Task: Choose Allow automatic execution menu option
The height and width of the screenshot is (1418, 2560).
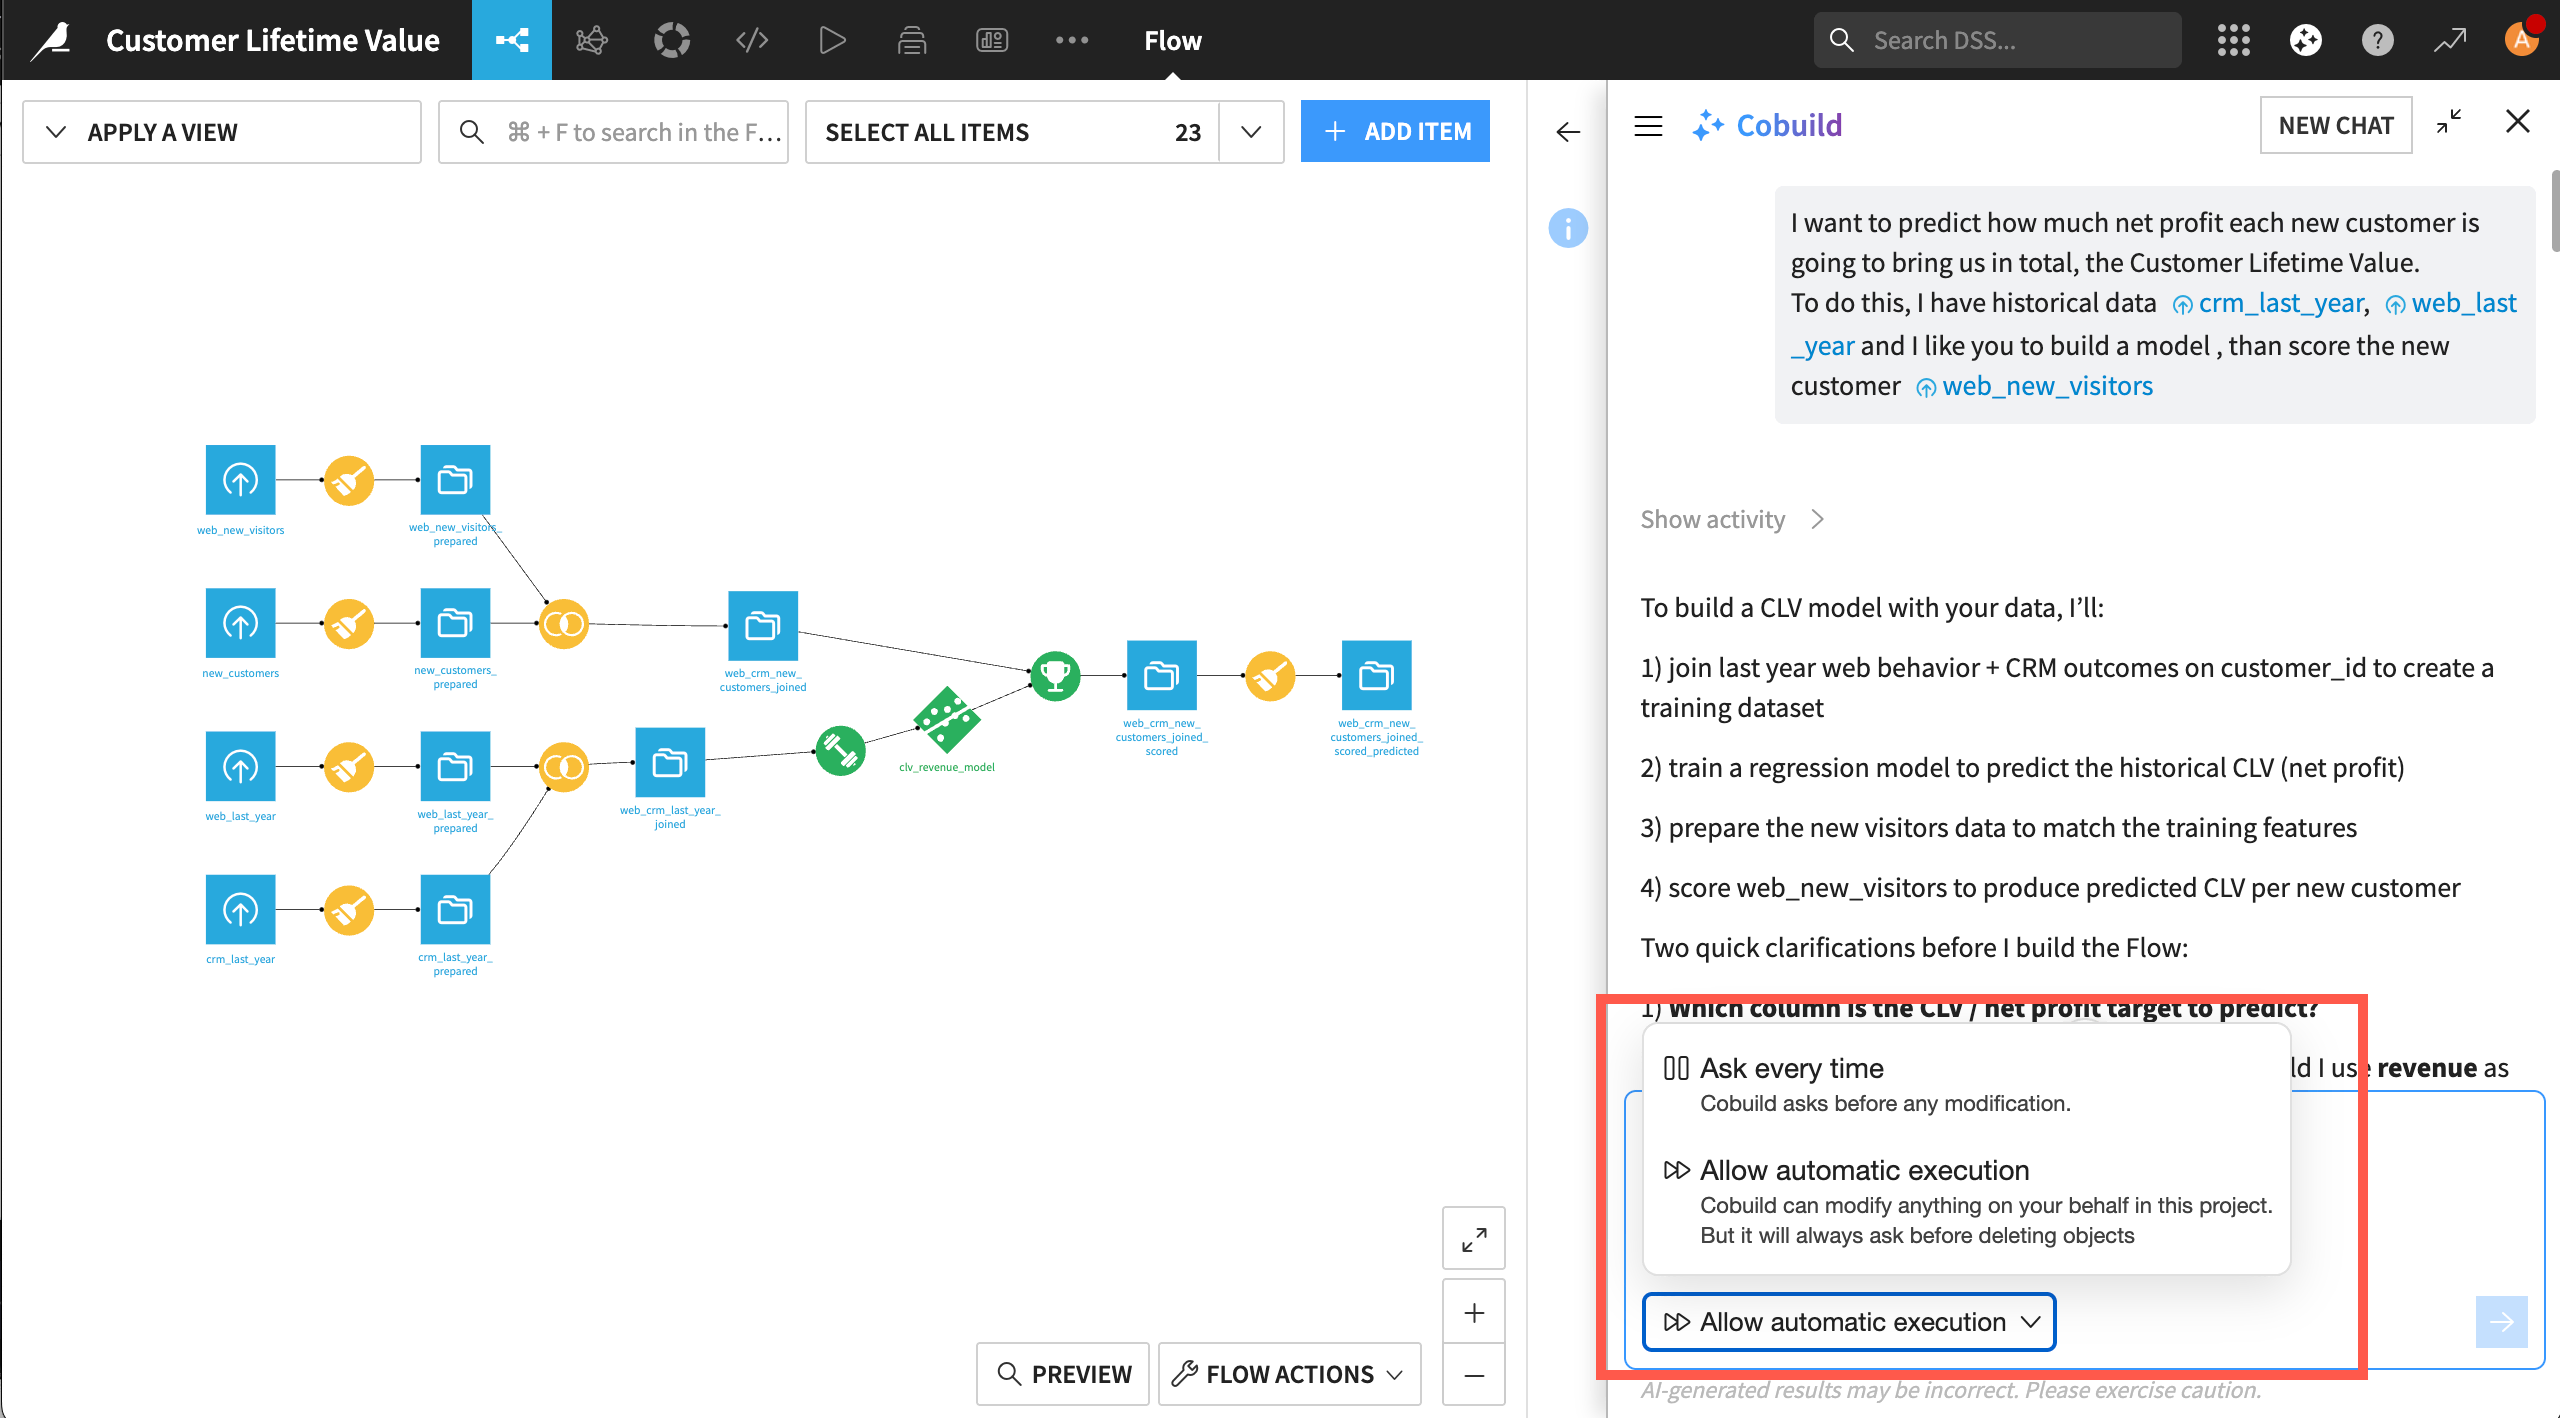Action: (1966, 1201)
